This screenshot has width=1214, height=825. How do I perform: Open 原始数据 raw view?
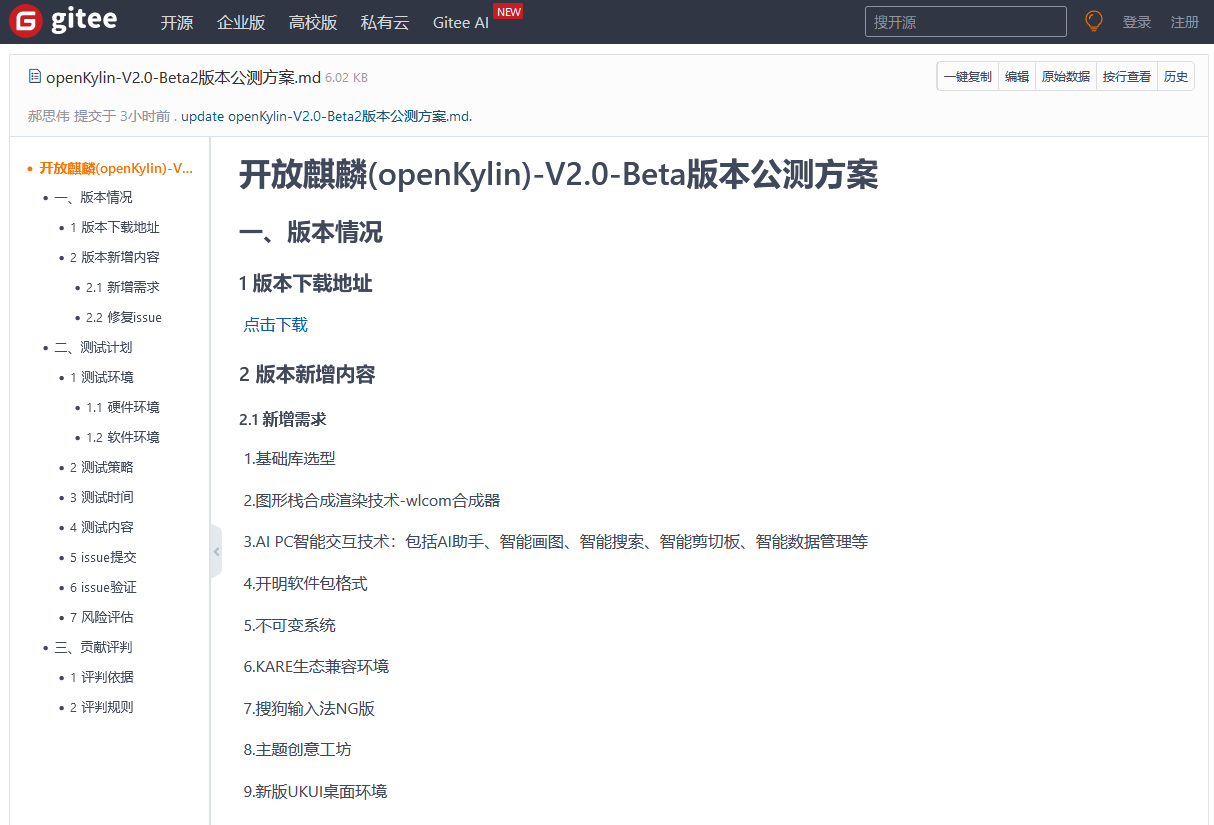click(x=1065, y=76)
